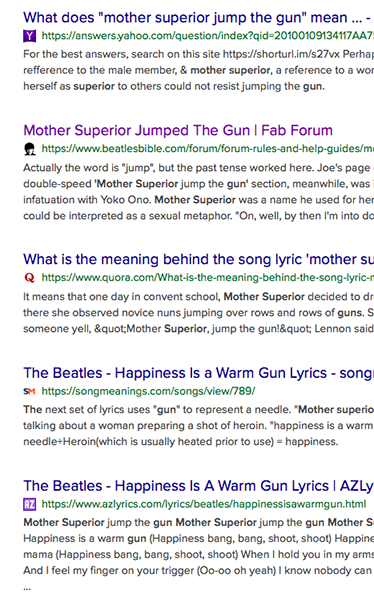Click the Beatles Bible head favicon
The width and height of the screenshot is (374, 594).
point(30,149)
